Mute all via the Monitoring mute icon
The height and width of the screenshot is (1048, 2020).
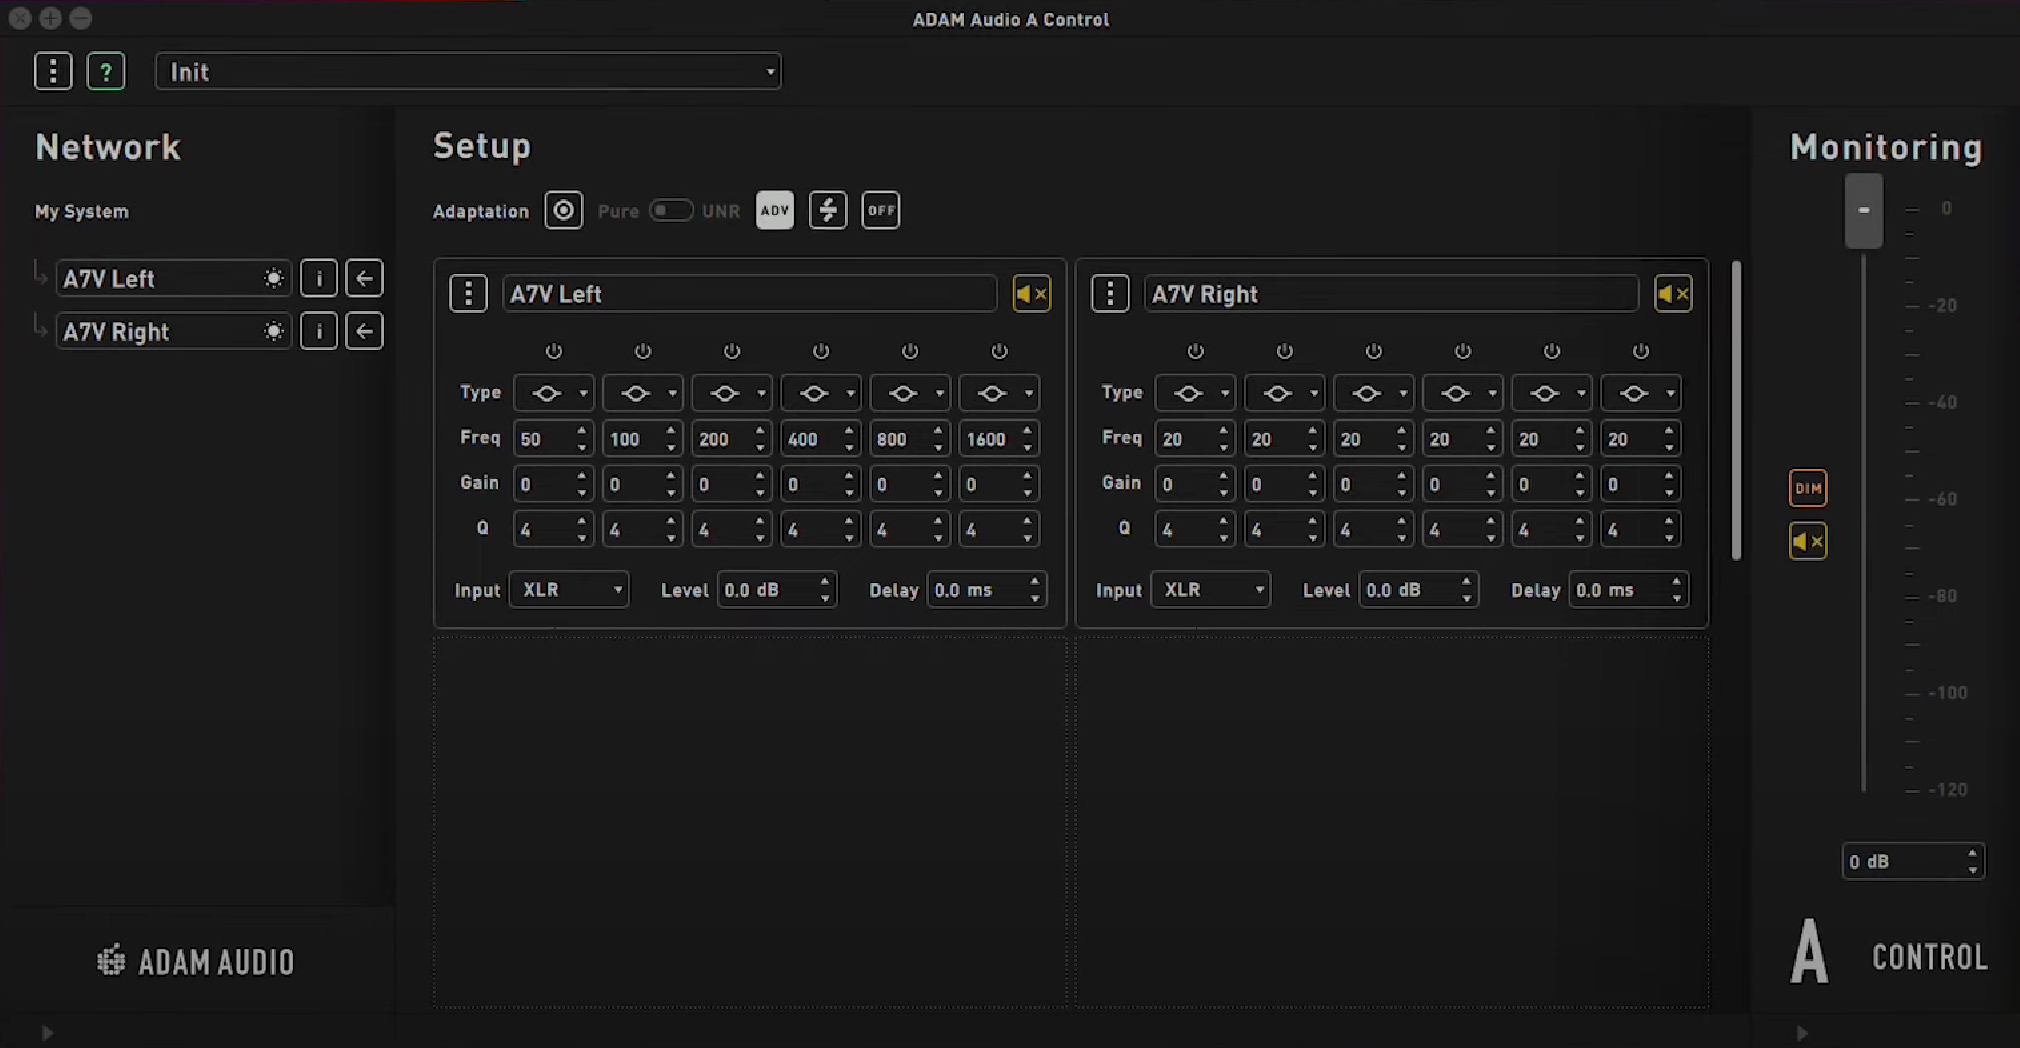pyautogui.click(x=1808, y=542)
